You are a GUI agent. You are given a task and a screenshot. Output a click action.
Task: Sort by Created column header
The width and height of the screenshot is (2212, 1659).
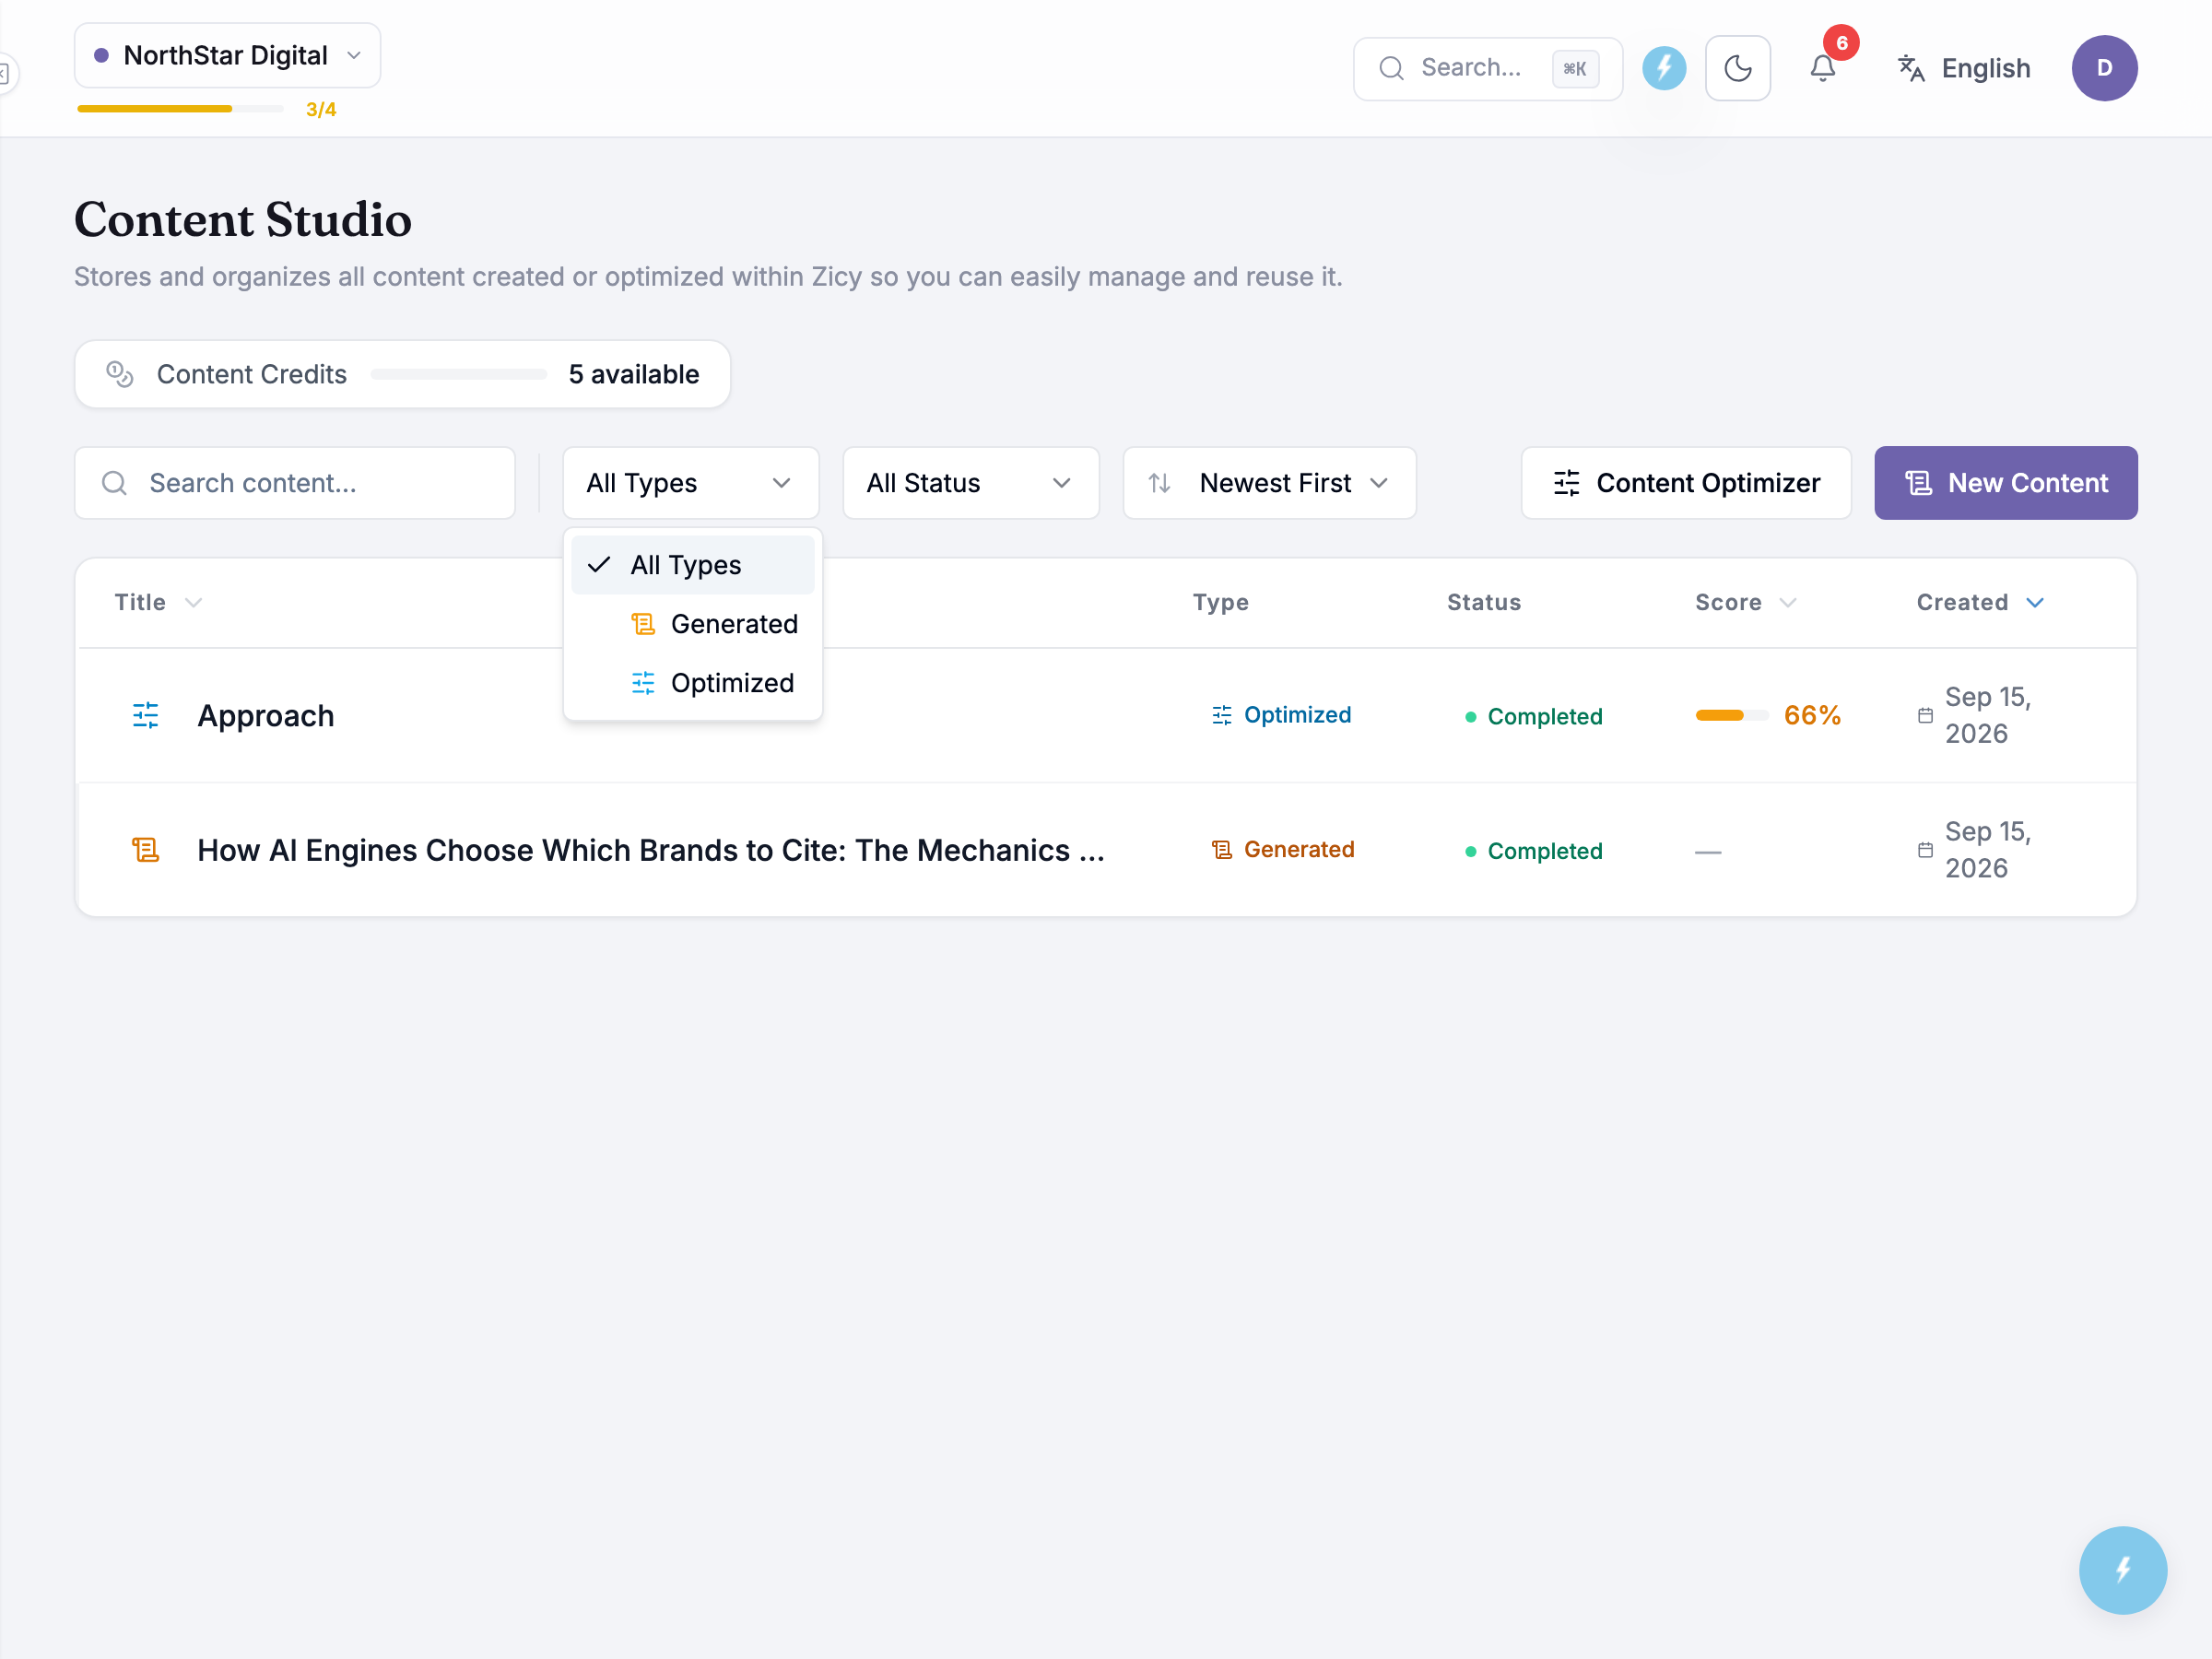coord(1980,602)
